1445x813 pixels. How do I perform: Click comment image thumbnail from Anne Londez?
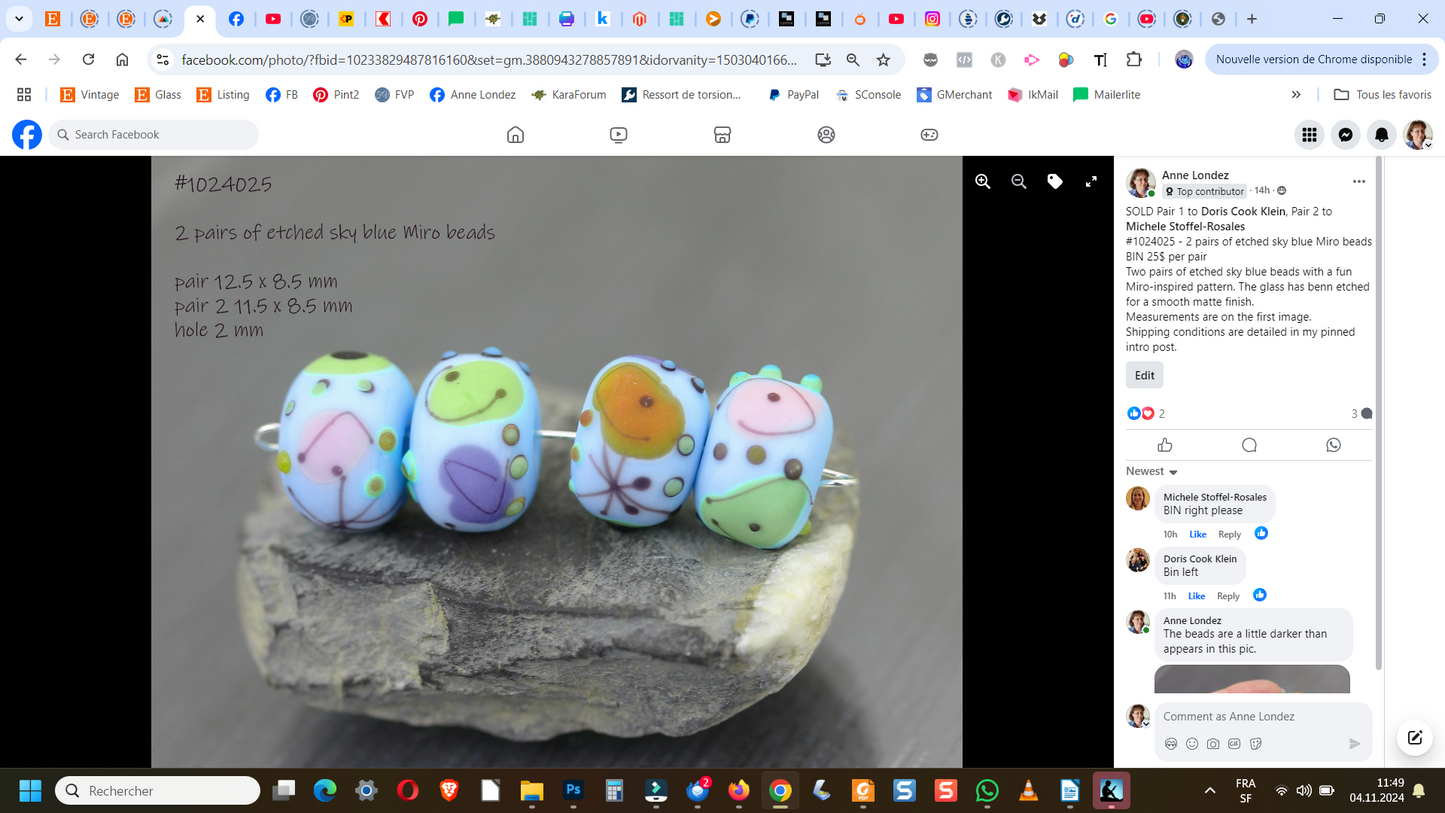pyautogui.click(x=1252, y=678)
